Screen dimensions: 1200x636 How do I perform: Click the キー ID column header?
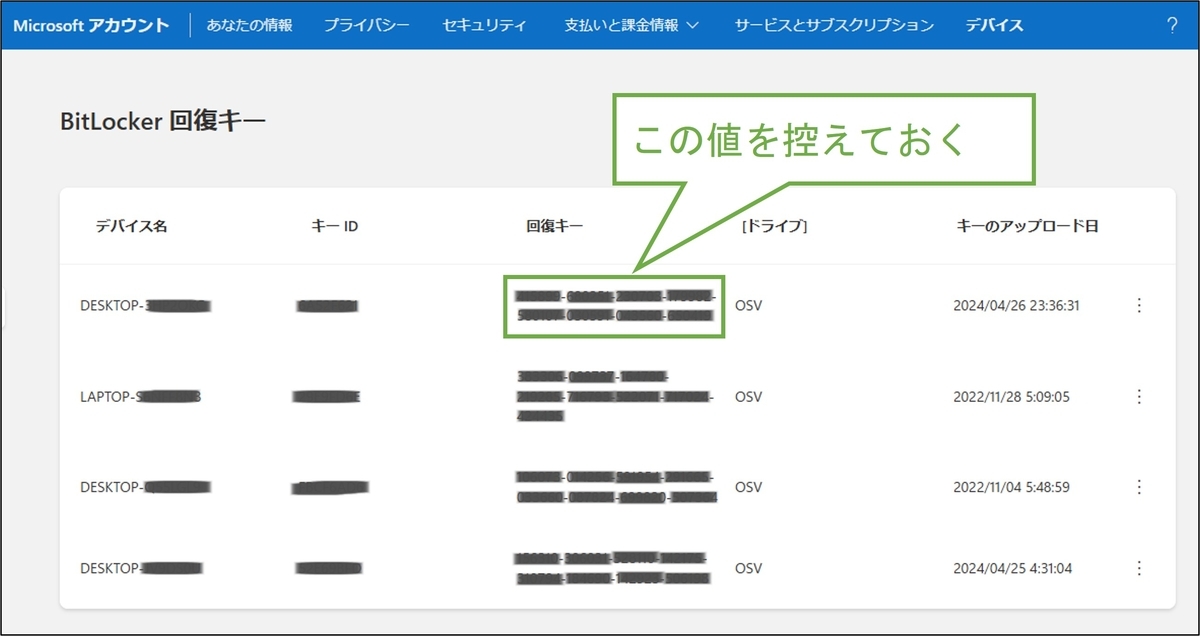coord(335,226)
